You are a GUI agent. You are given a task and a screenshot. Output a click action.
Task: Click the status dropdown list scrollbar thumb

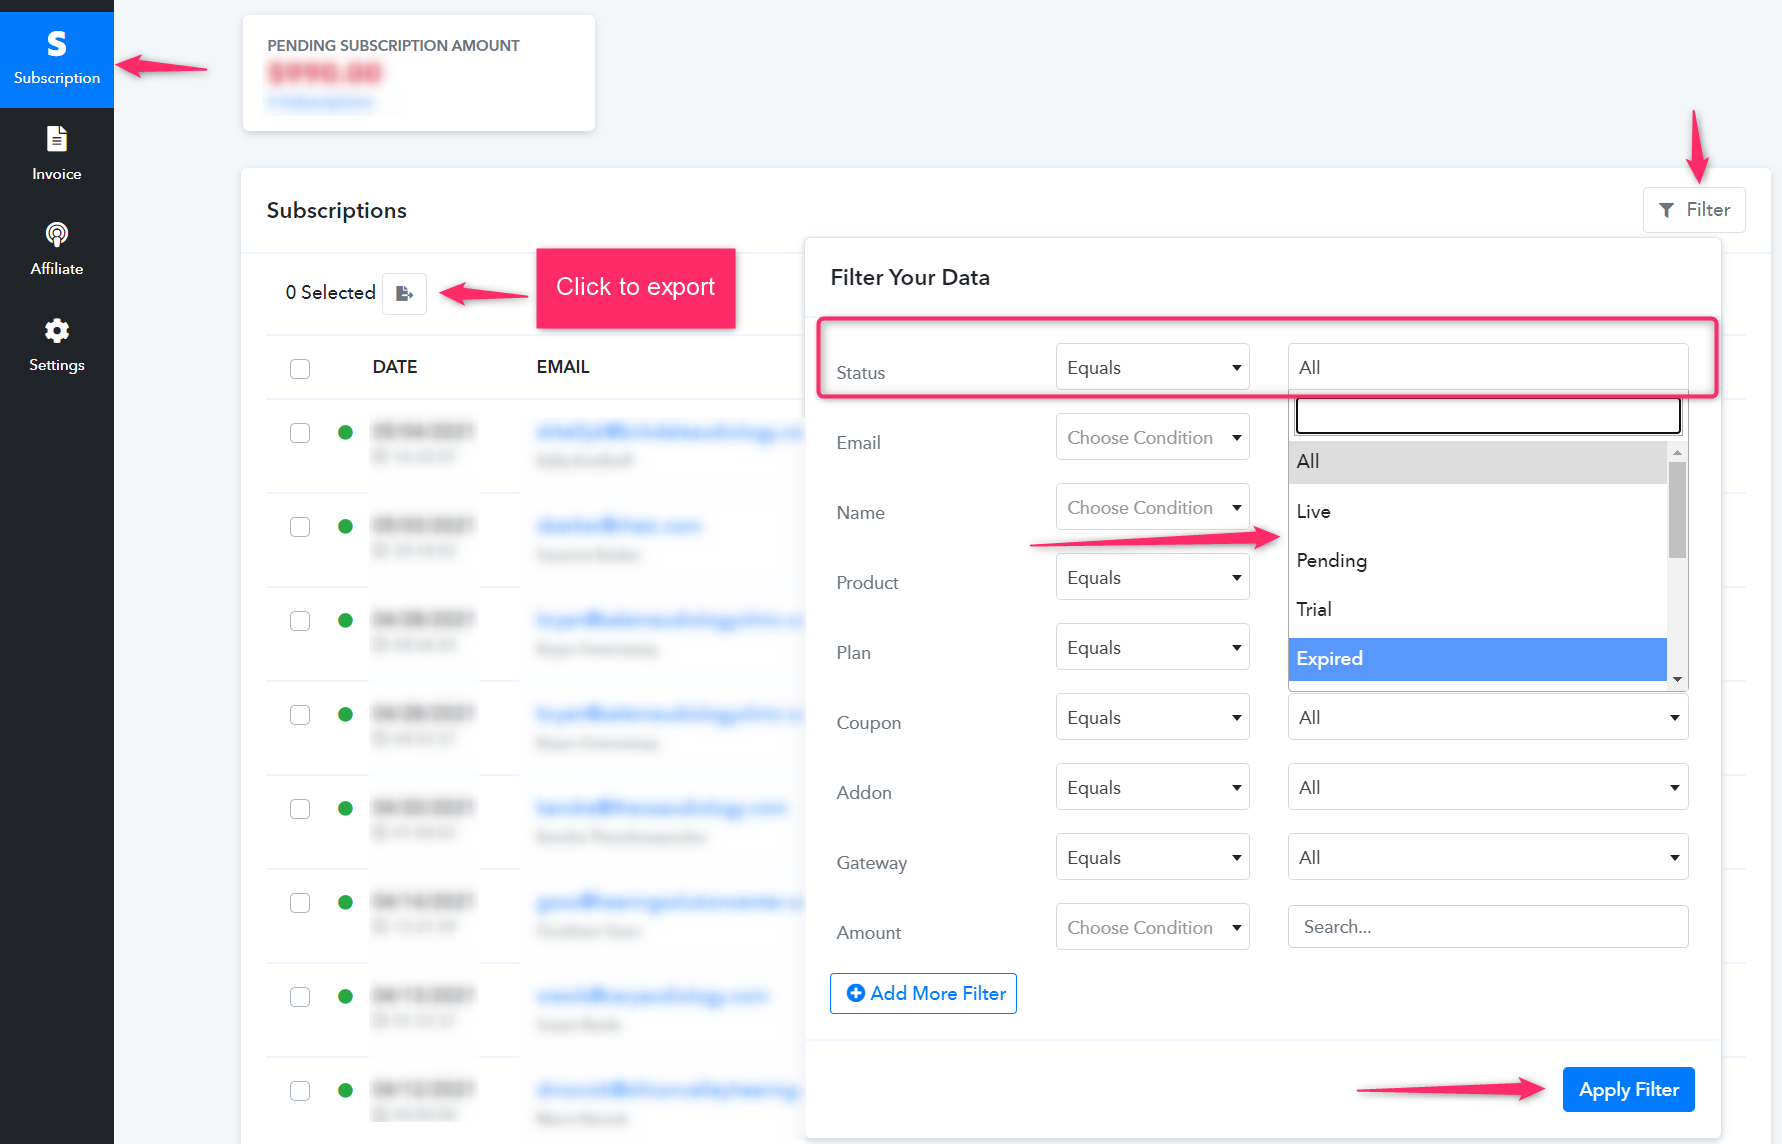point(1677,510)
